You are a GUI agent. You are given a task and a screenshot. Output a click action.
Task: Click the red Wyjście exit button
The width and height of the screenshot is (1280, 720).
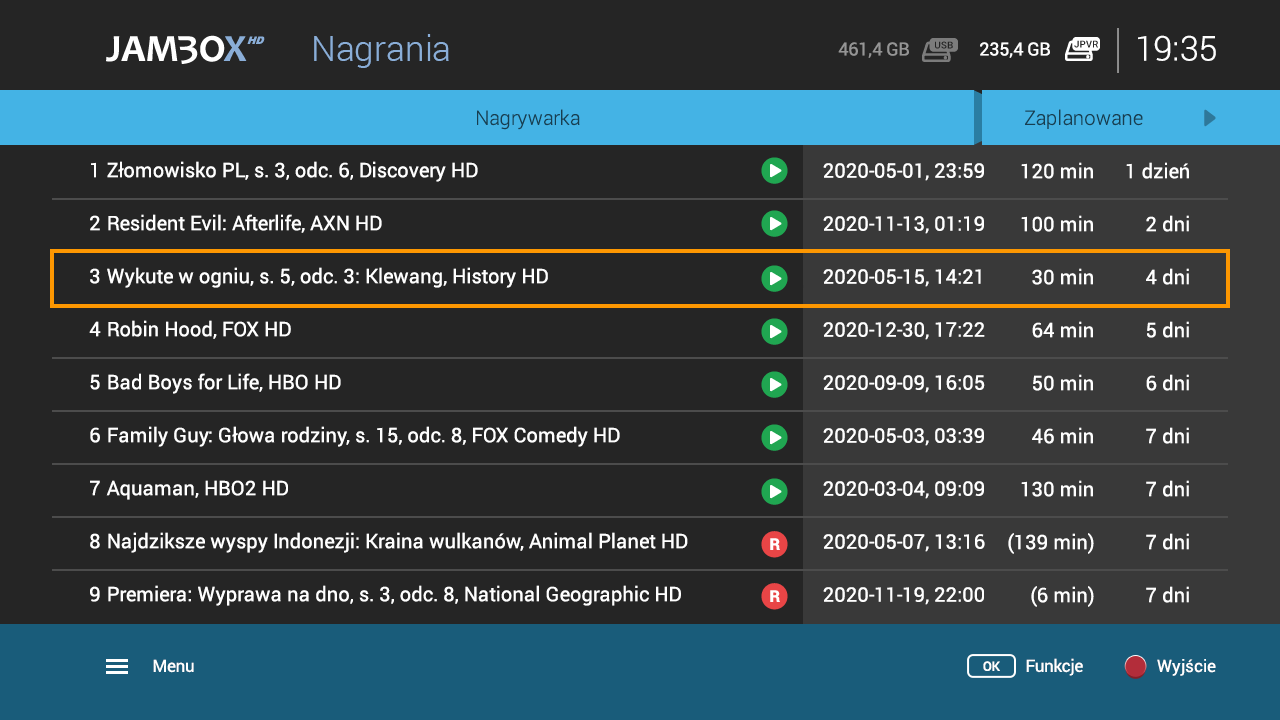[1135, 666]
